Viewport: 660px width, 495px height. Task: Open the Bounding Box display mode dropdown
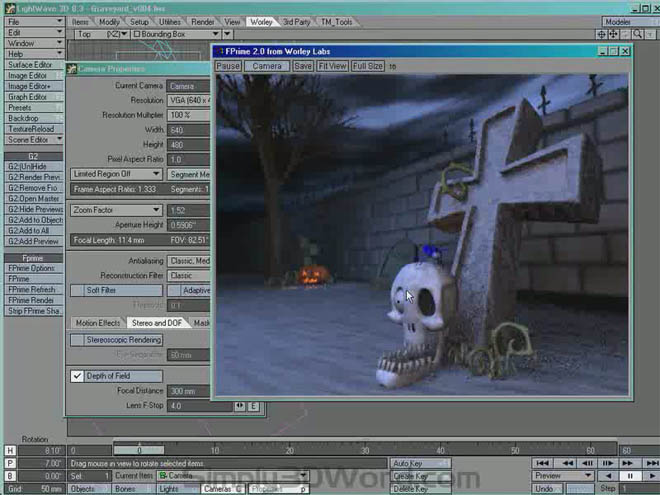[x=176, y=35]
